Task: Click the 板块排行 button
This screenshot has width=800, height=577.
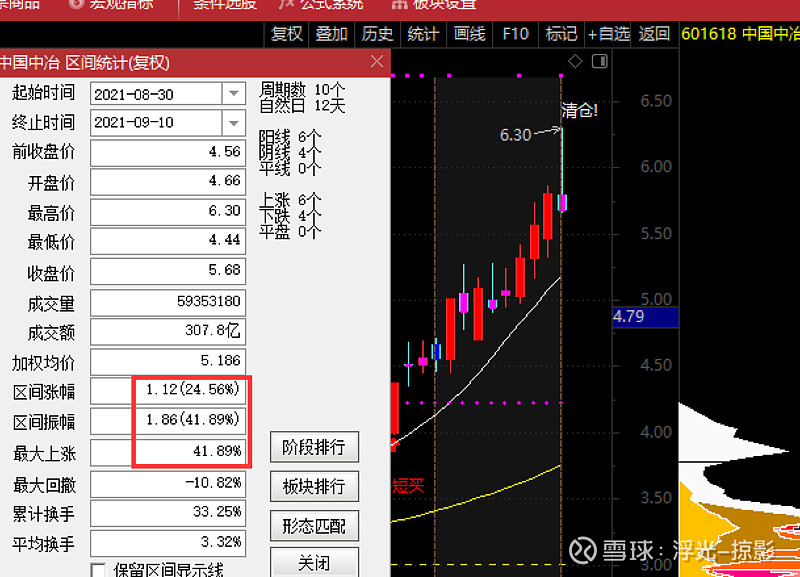Action: 314,486
